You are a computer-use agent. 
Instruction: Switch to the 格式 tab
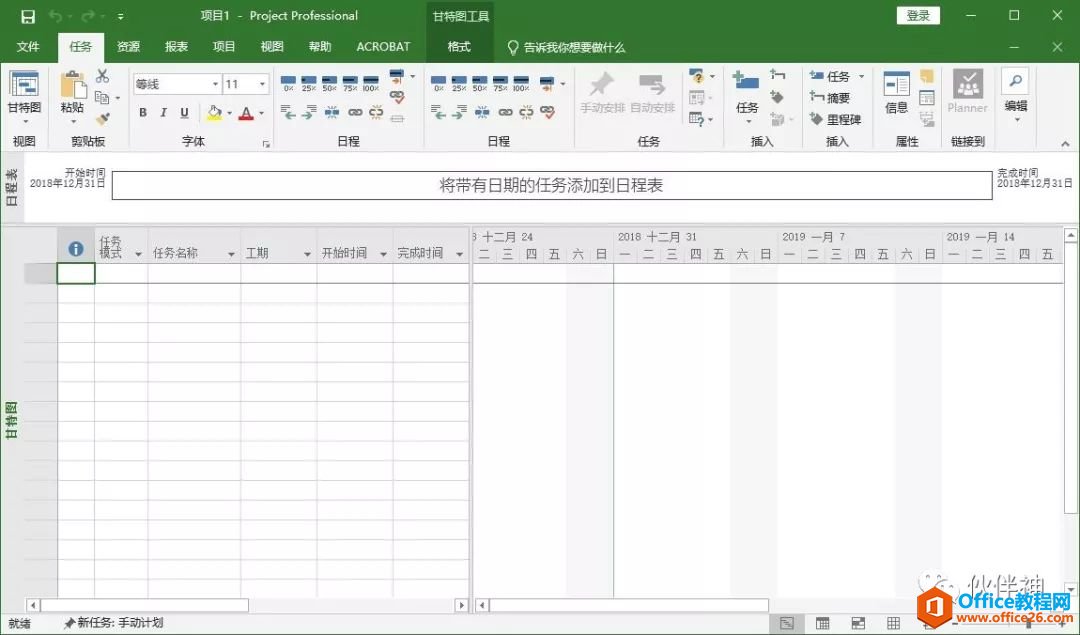459,47
